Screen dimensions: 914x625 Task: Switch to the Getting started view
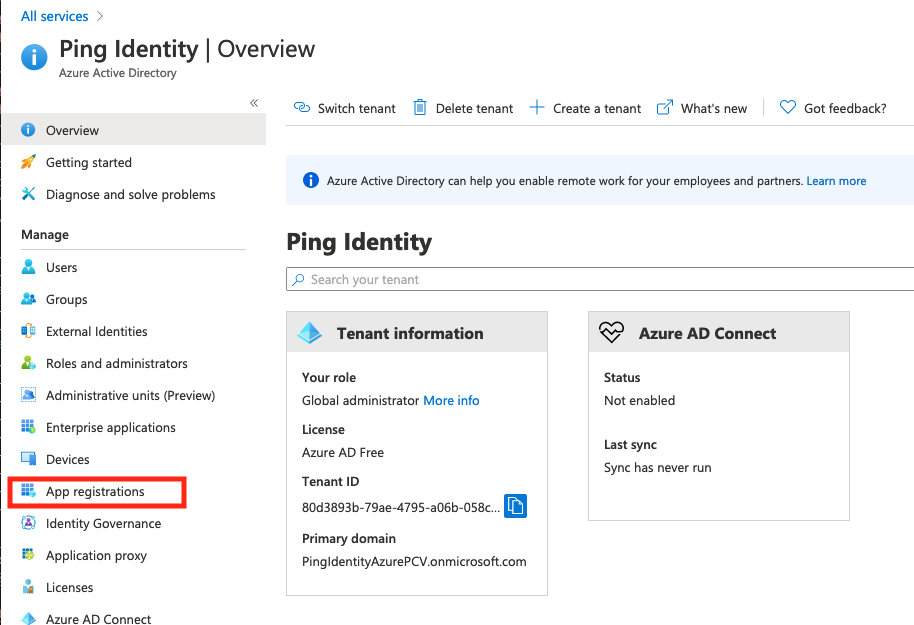(88, 162)
